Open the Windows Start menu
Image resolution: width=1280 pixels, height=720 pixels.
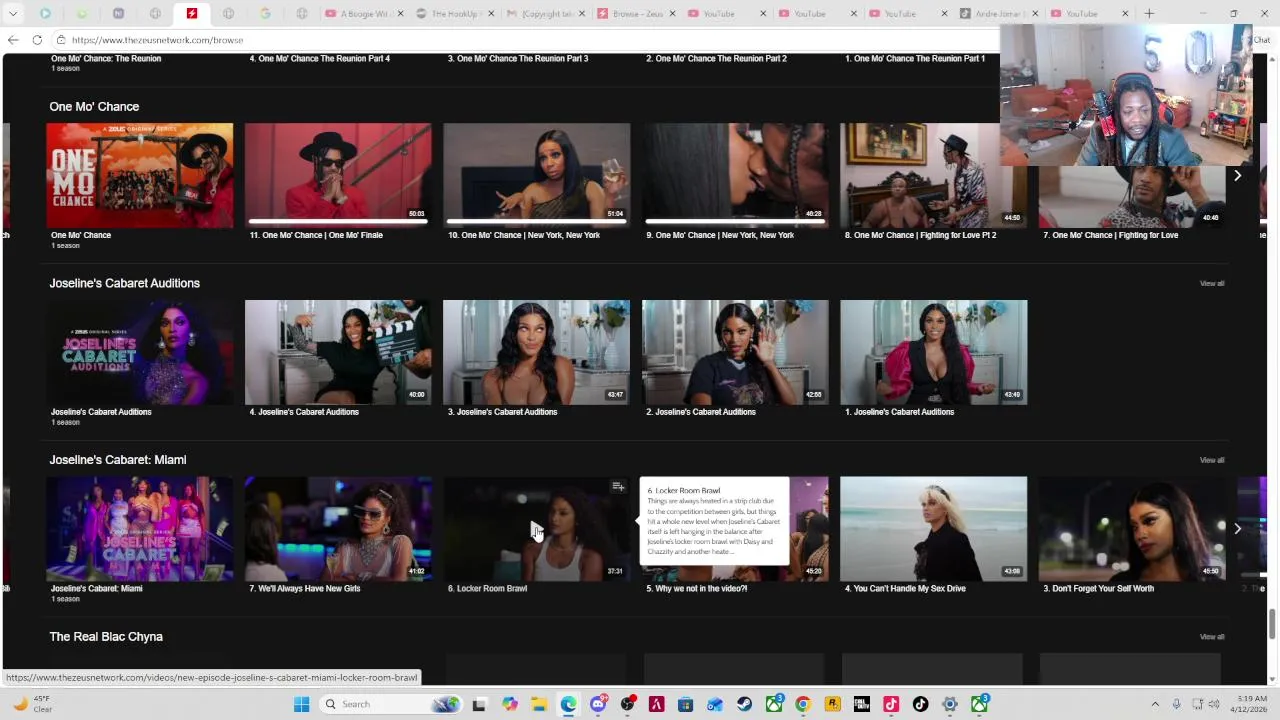coord(301,704)
